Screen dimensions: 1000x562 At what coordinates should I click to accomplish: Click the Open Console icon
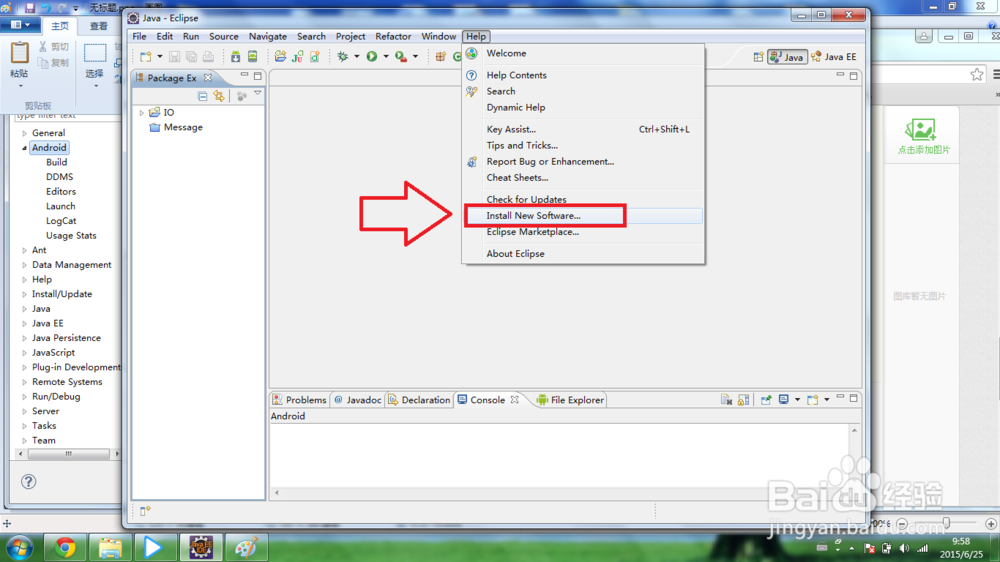tap(812, 400)
